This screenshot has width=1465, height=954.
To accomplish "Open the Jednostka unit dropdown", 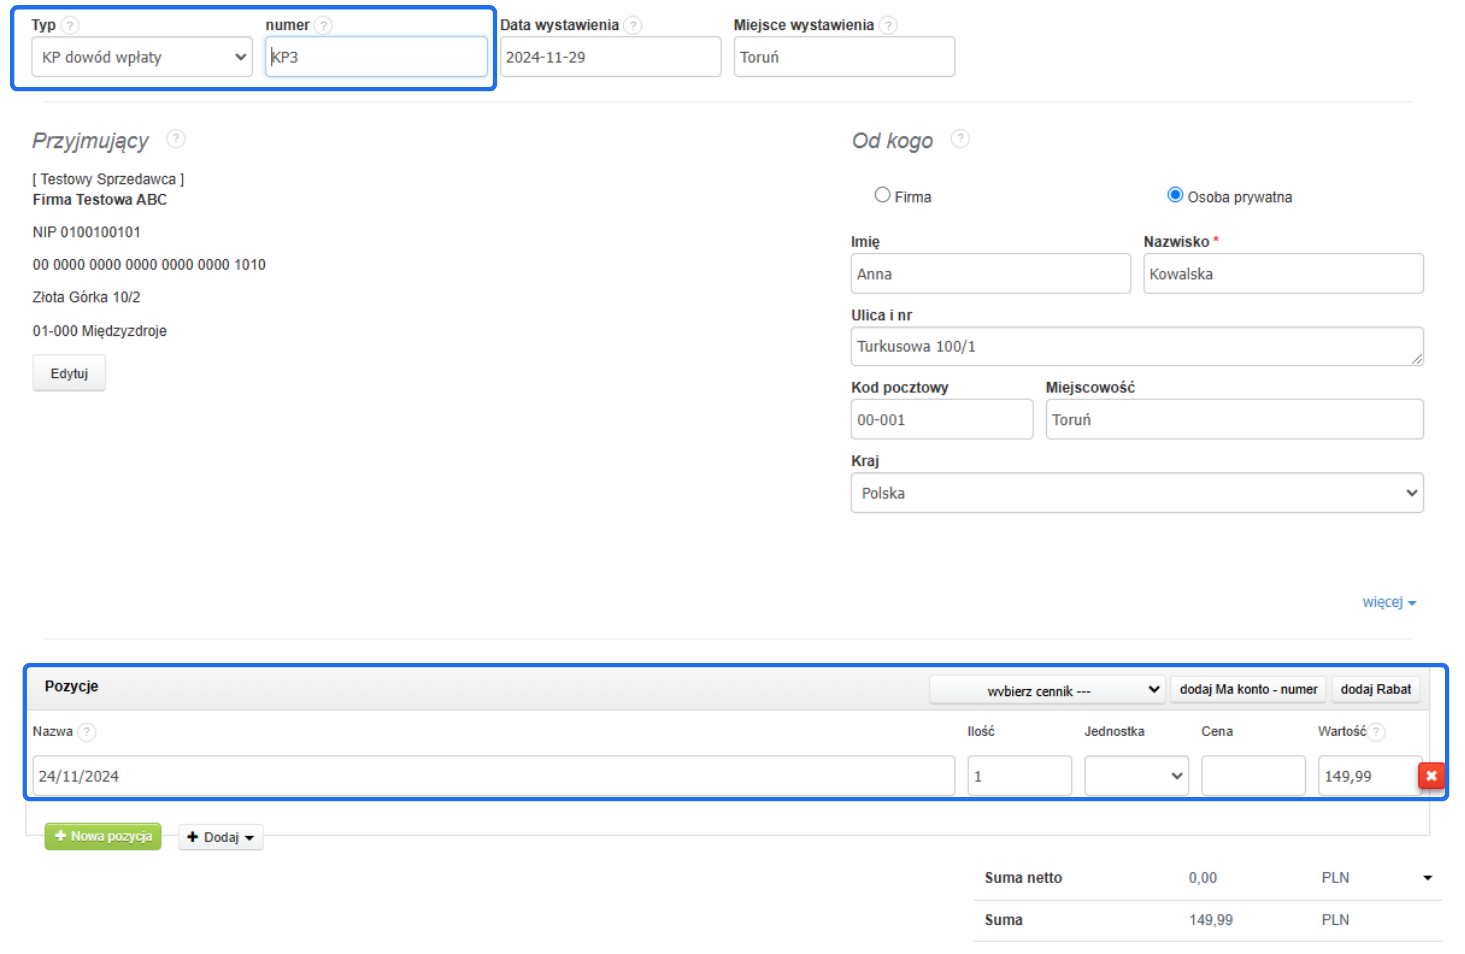I will pos(1136,776).
